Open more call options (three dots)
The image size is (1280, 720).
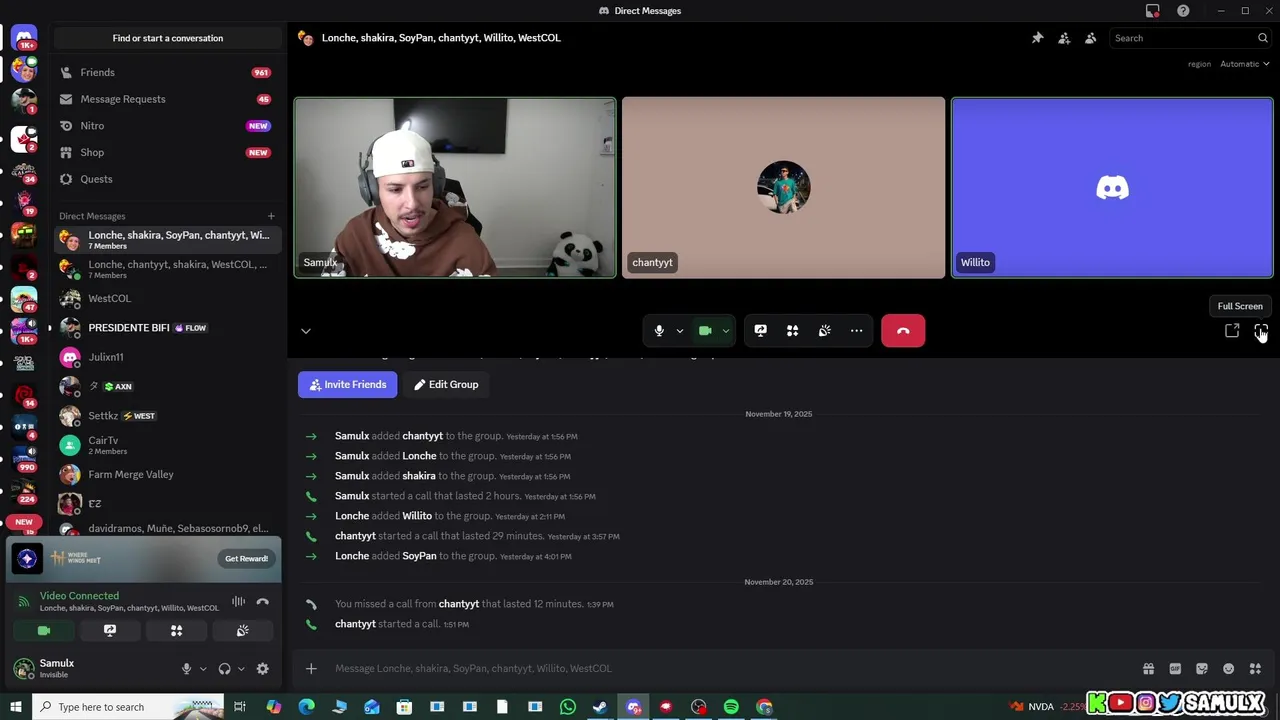pos(856,331)
